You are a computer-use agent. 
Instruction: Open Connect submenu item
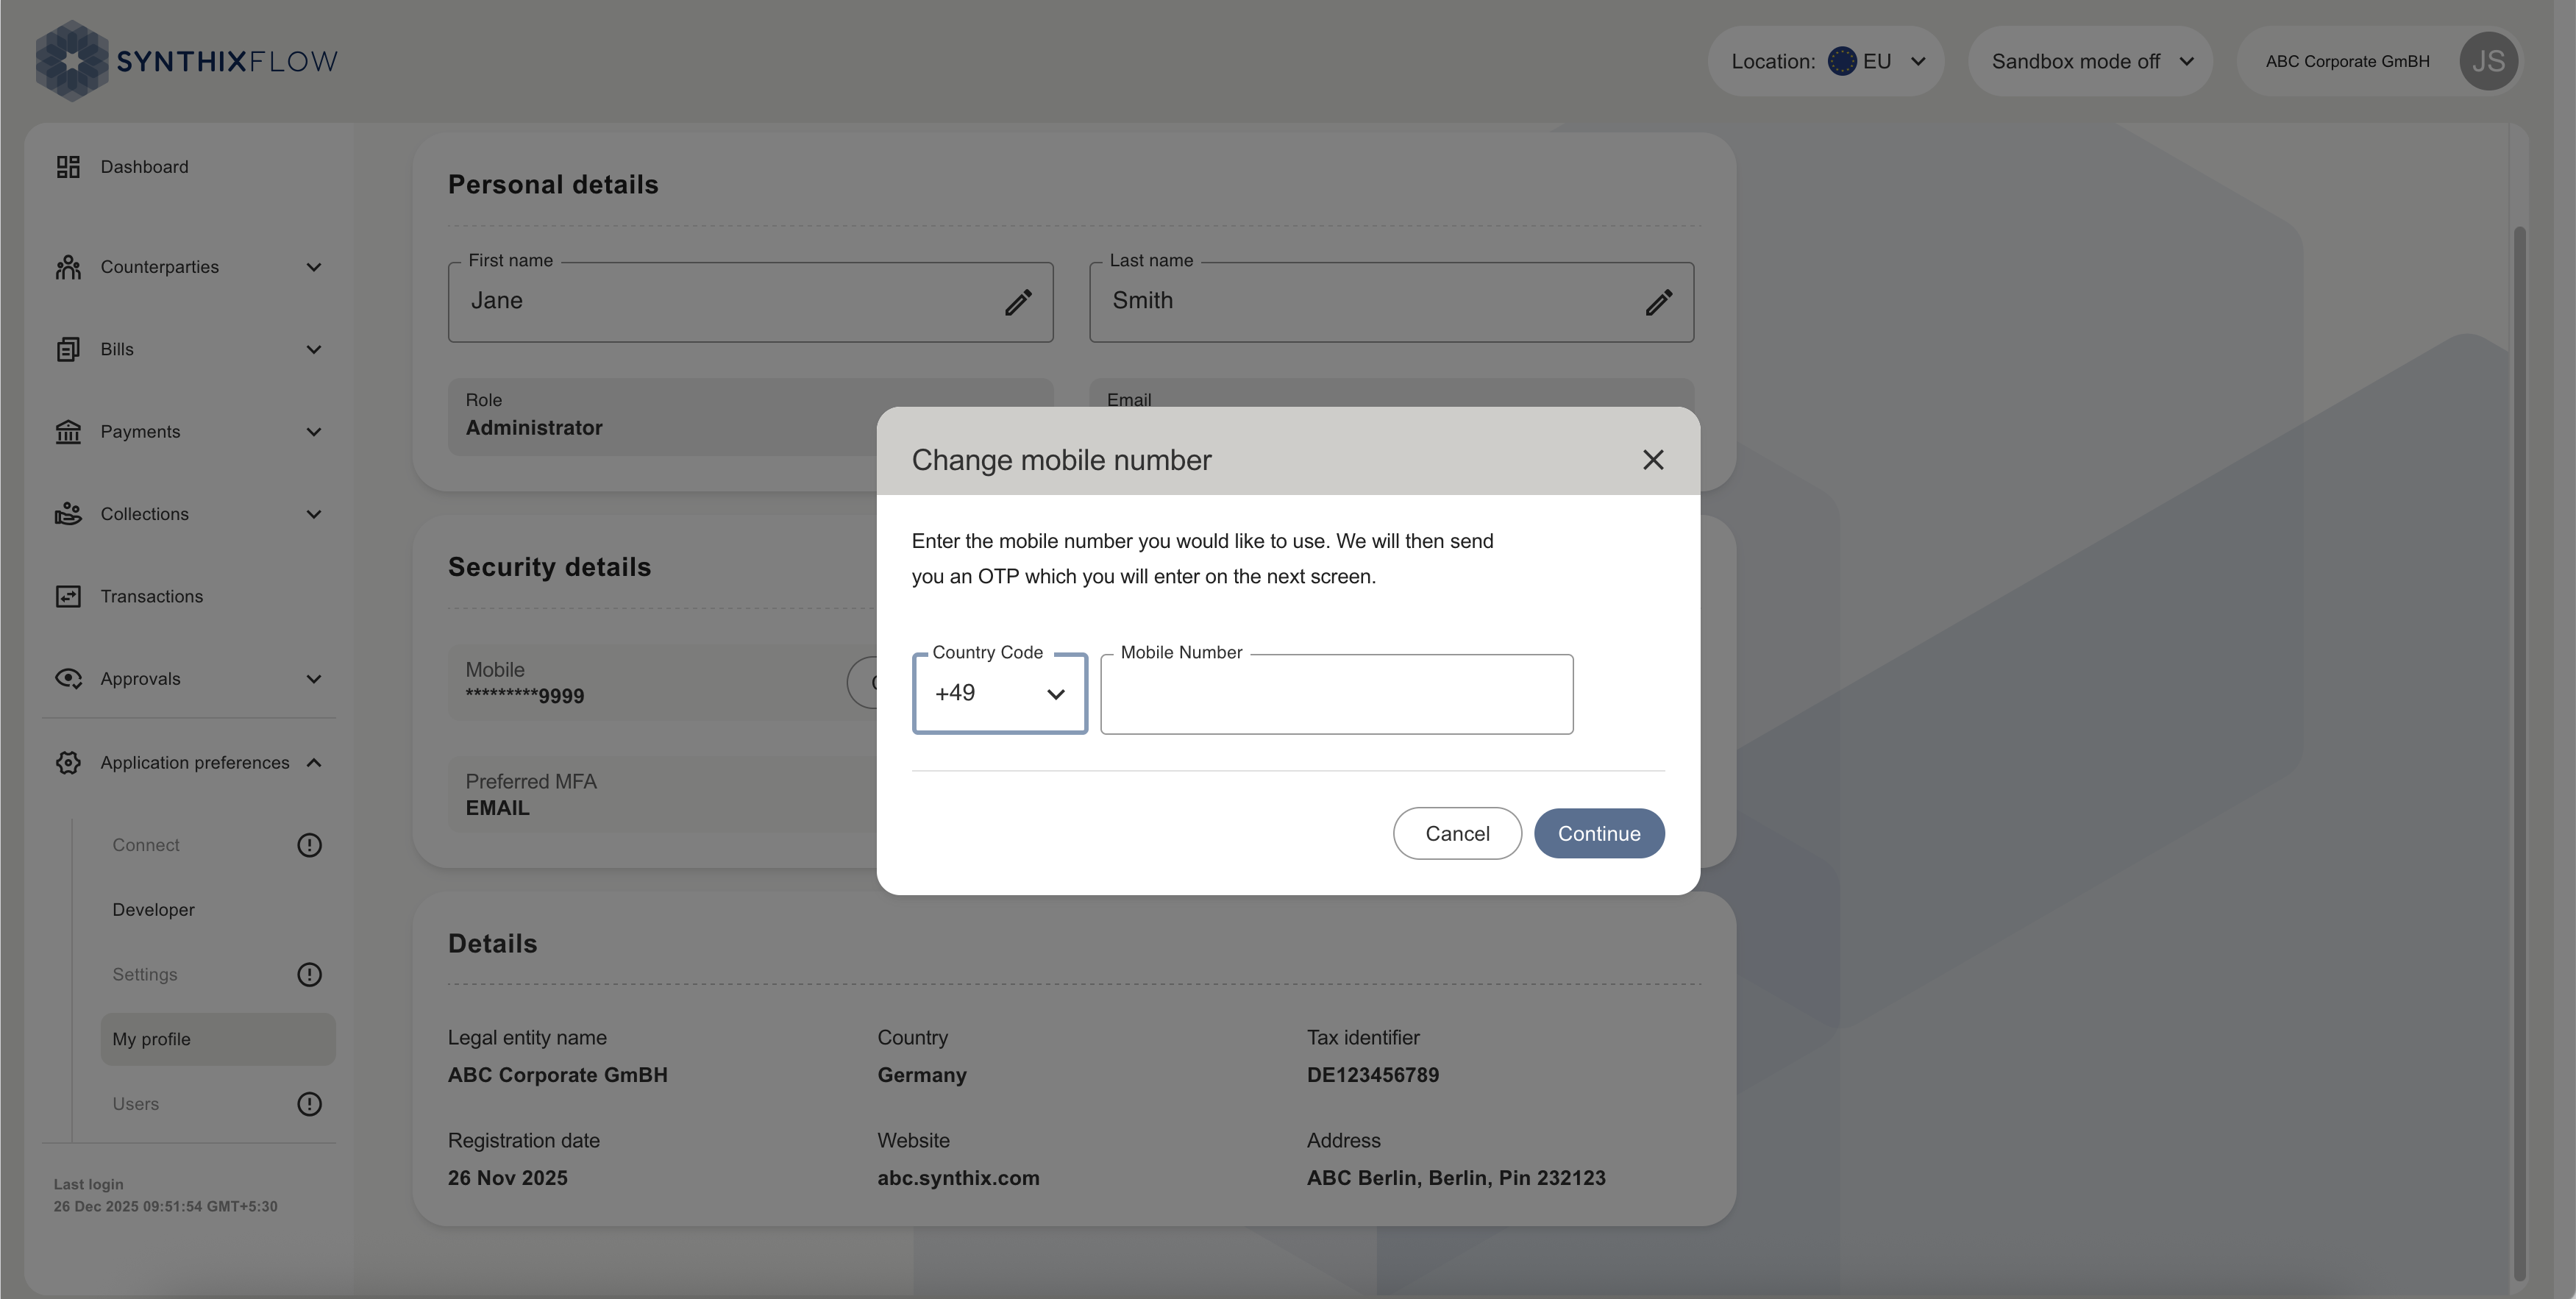[146, 845]
